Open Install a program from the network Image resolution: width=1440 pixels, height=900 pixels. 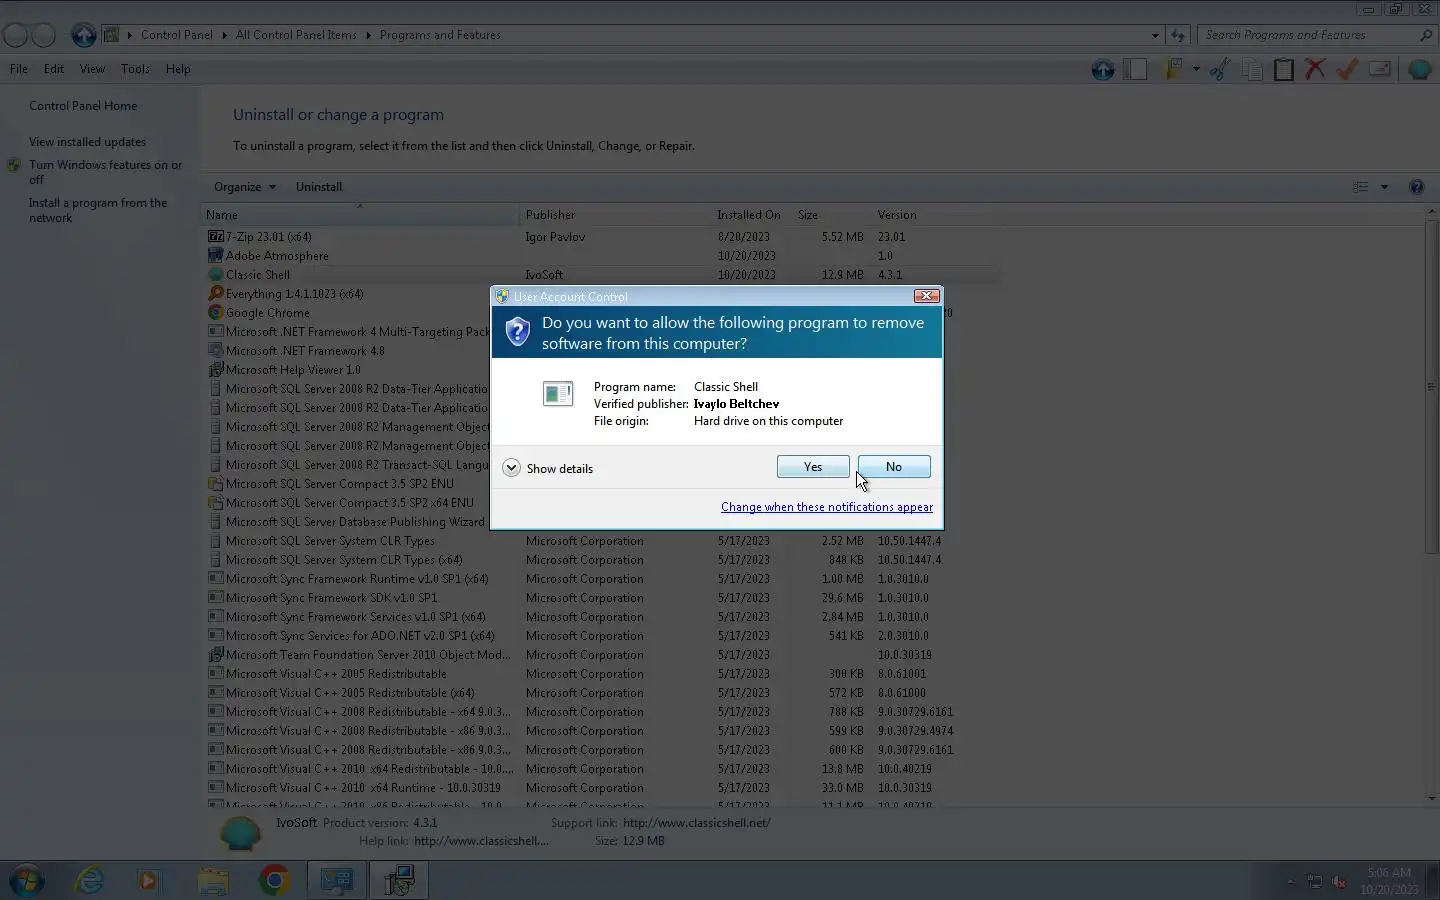pyautogui.click(x=98, y=210)
